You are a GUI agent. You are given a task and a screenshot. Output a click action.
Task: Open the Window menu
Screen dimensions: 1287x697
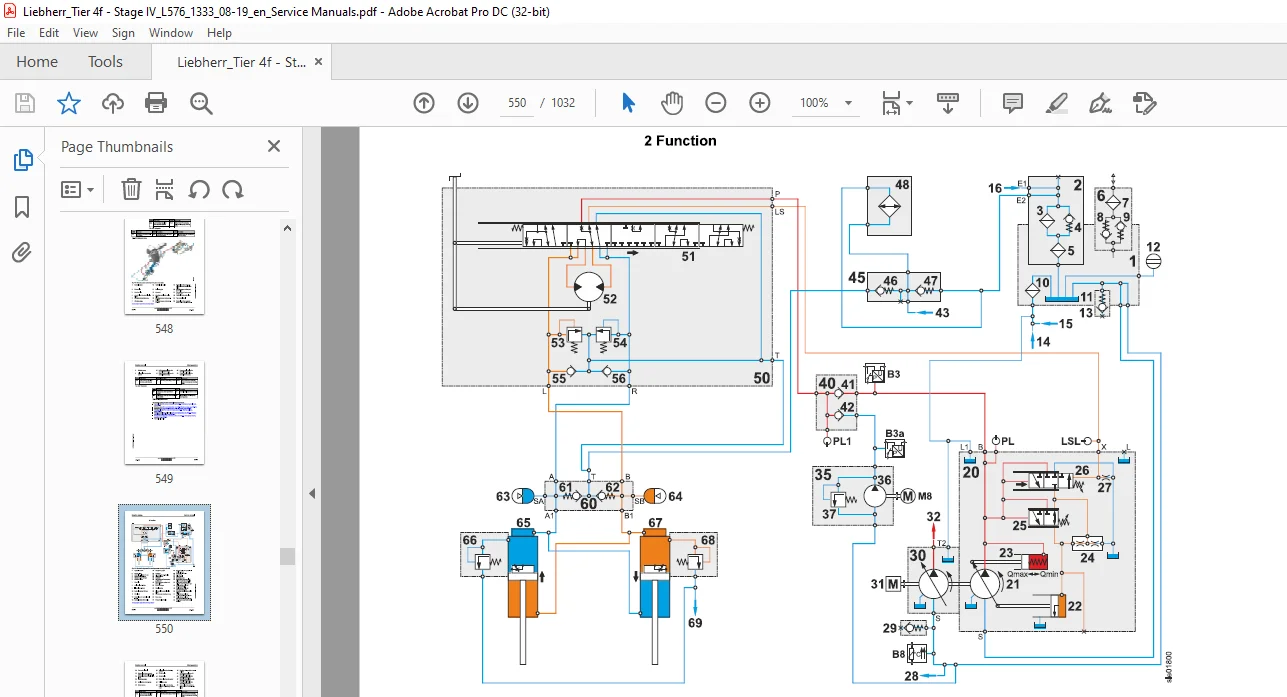click(171, 33)
